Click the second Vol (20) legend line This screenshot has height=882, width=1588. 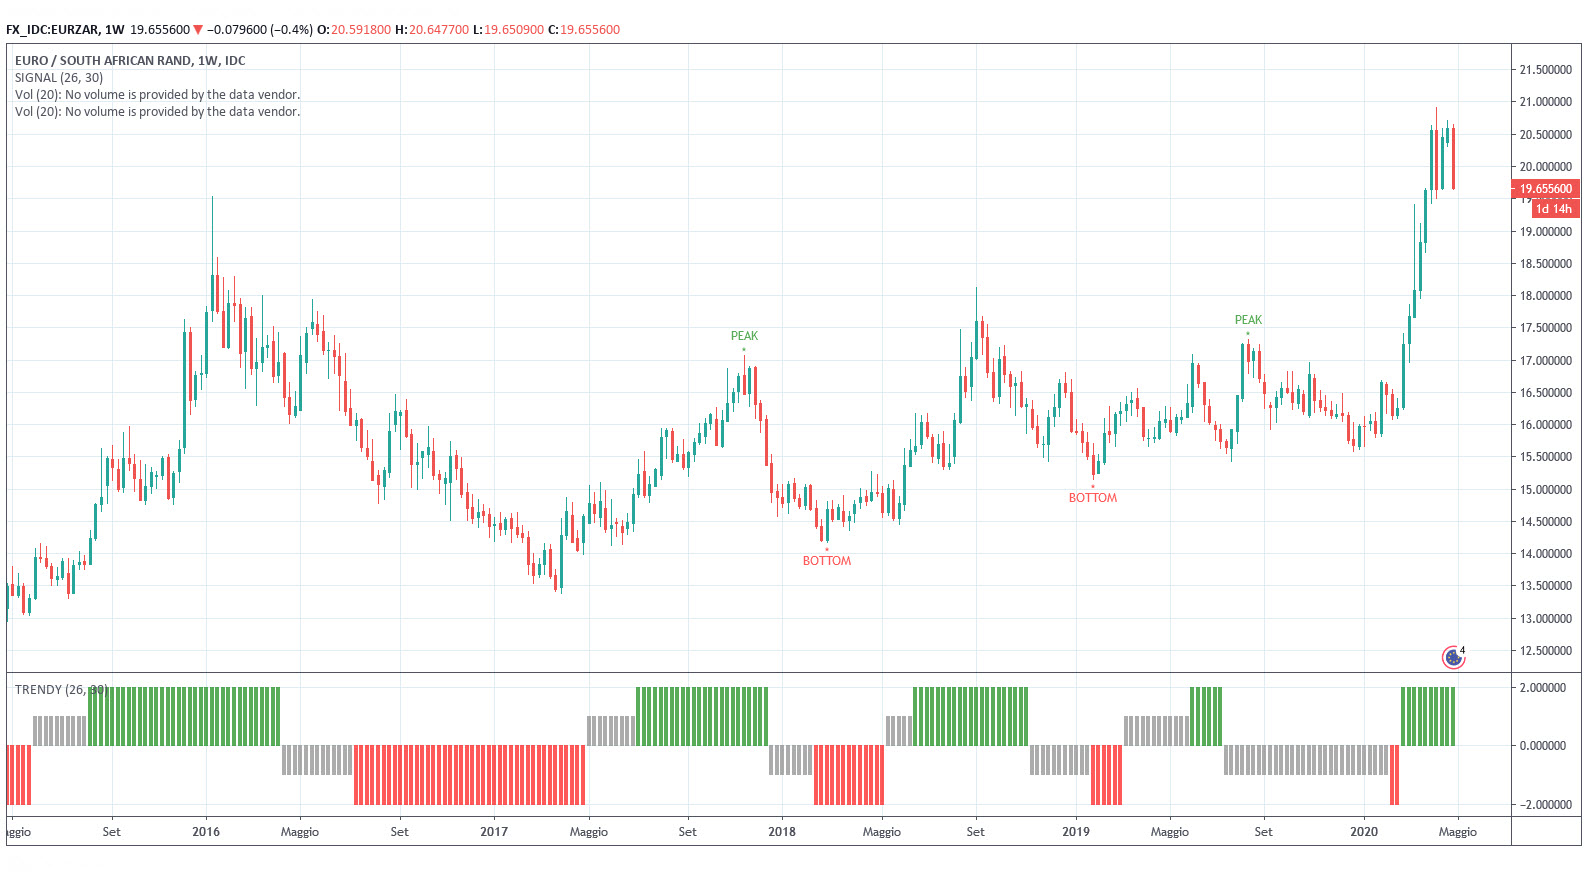pos(157,112)
